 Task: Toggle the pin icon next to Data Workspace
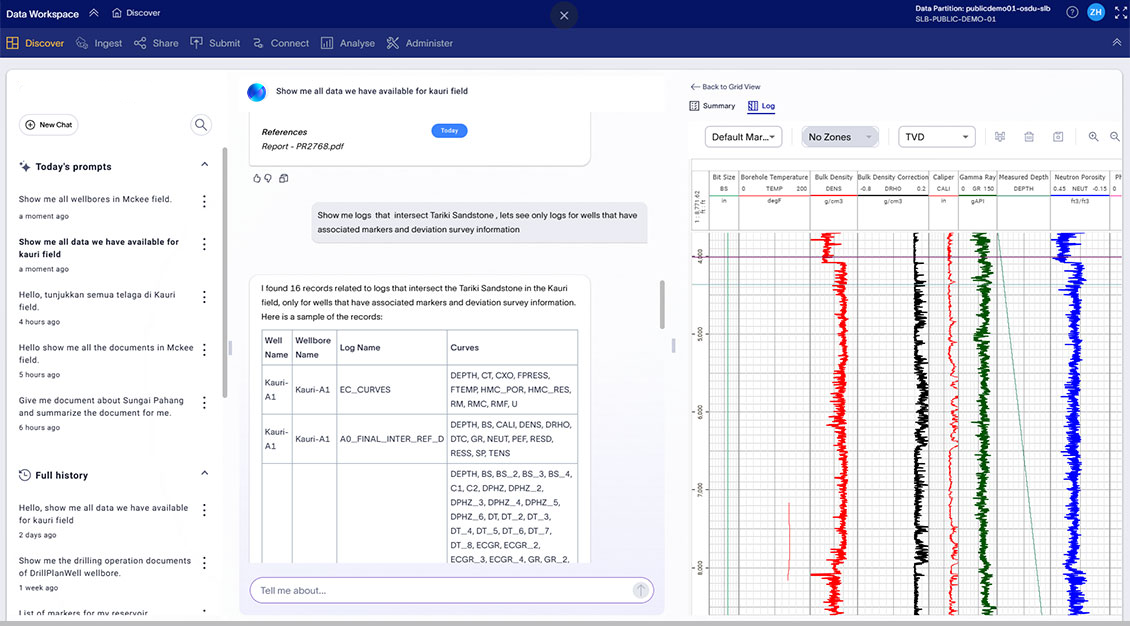[x=93, y=12]
